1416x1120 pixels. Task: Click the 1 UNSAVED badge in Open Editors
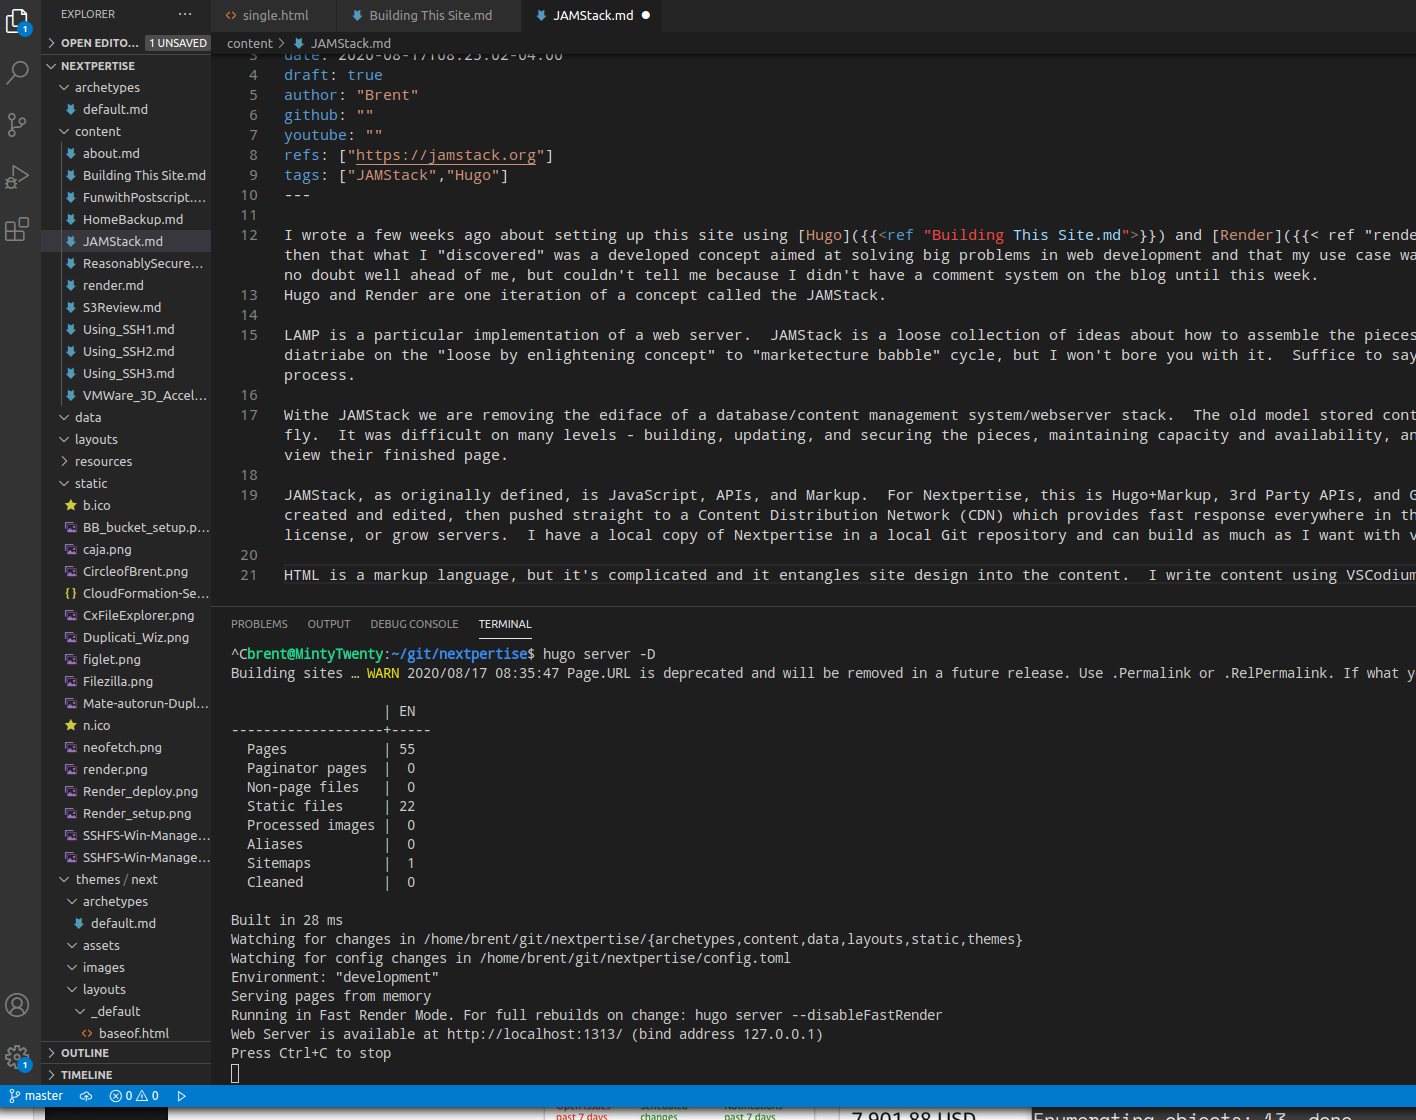click(178, 43)
